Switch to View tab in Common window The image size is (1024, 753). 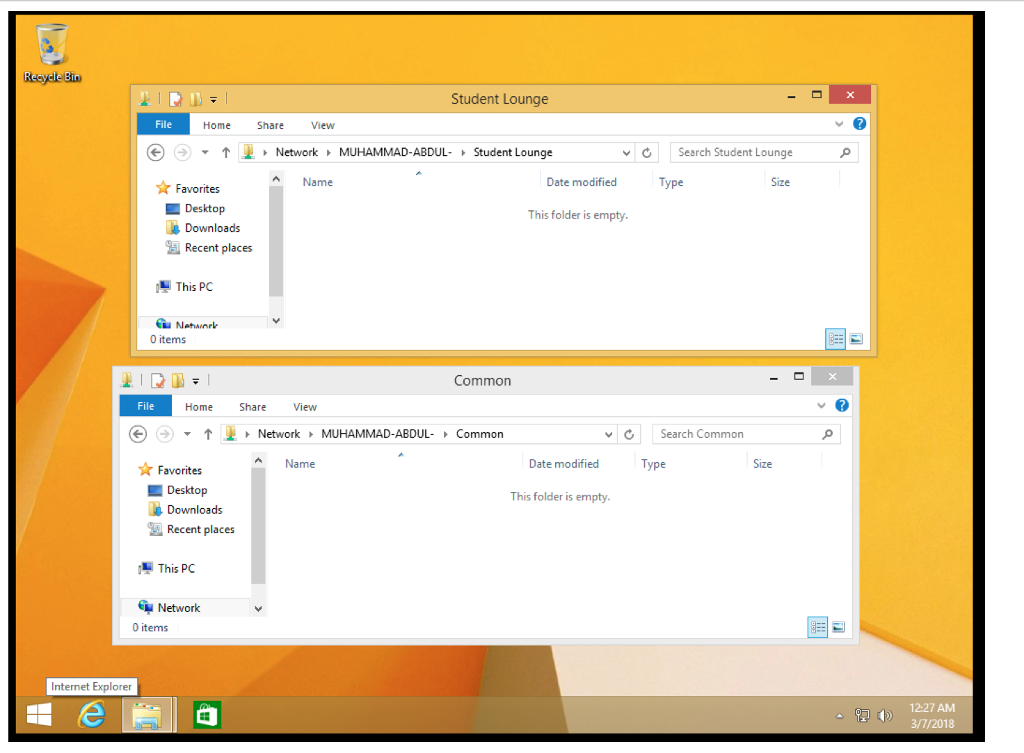pyautogui.click(x=305, y=407)
